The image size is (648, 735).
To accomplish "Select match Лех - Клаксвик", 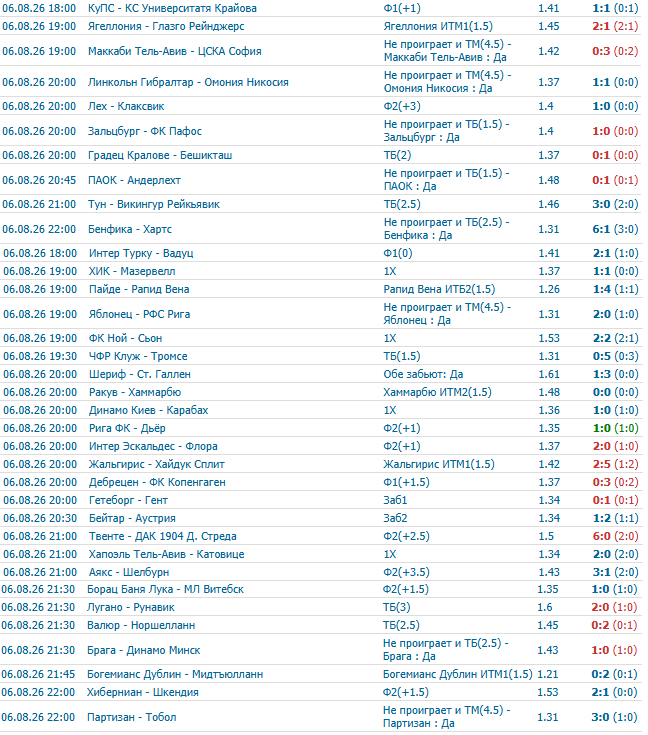I will pos(126,106).
